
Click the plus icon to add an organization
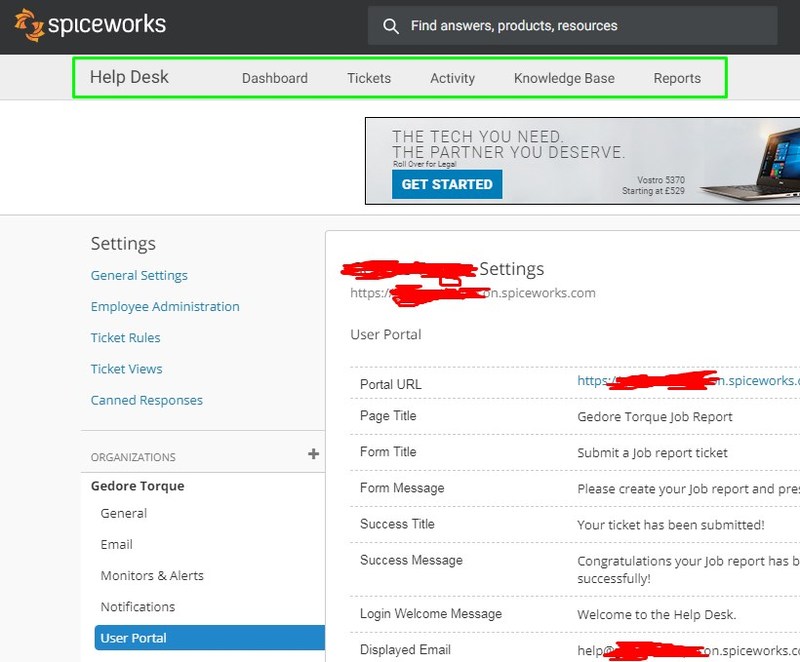tap(313, 453)
